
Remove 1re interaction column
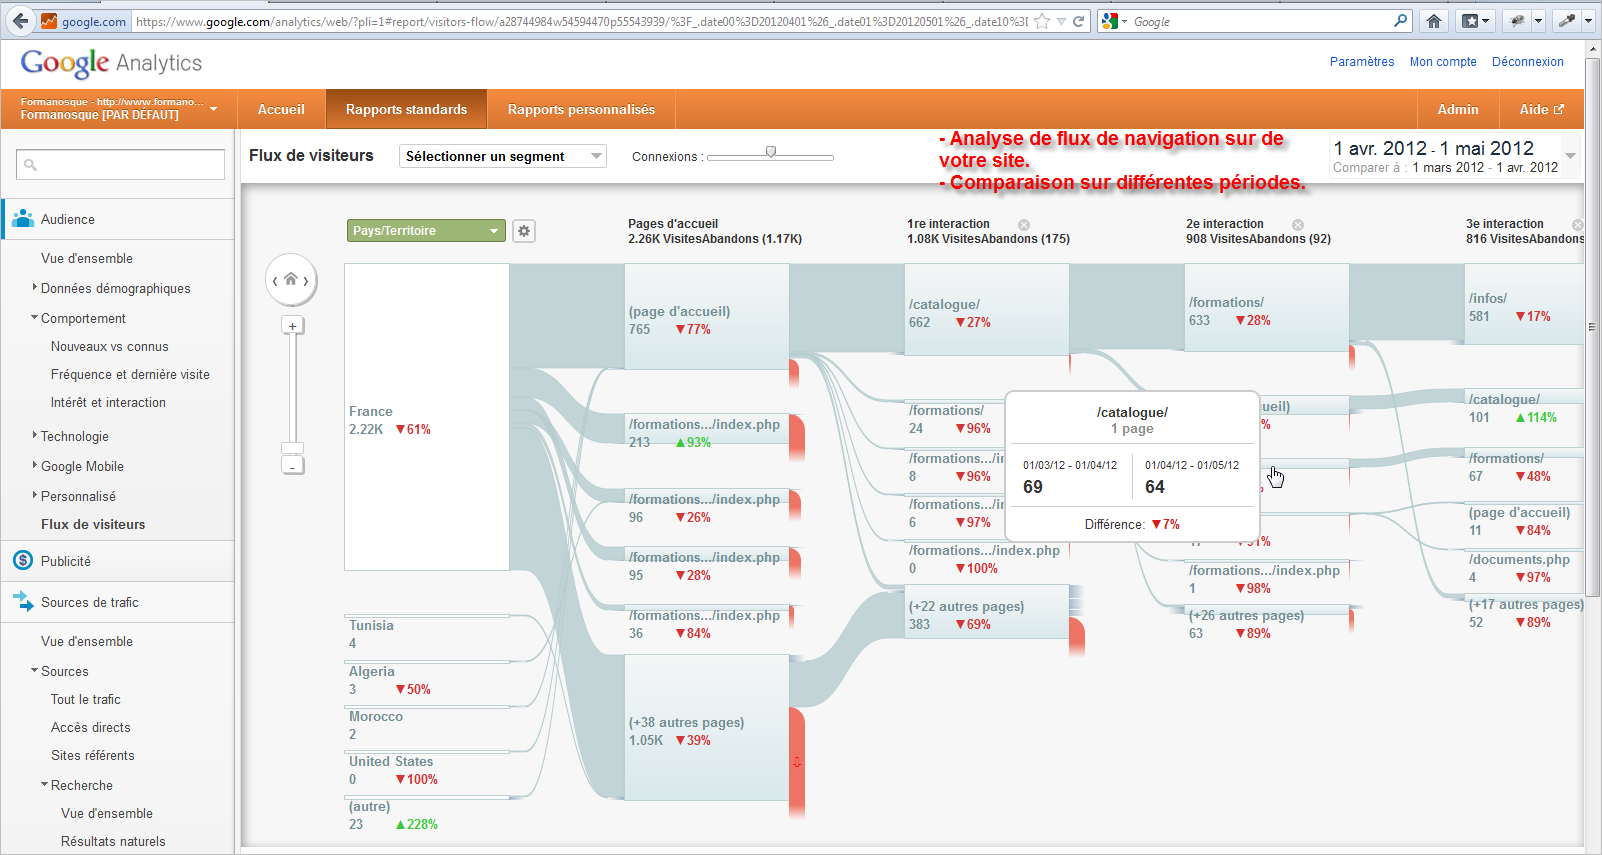click(x=1024, y=225)
